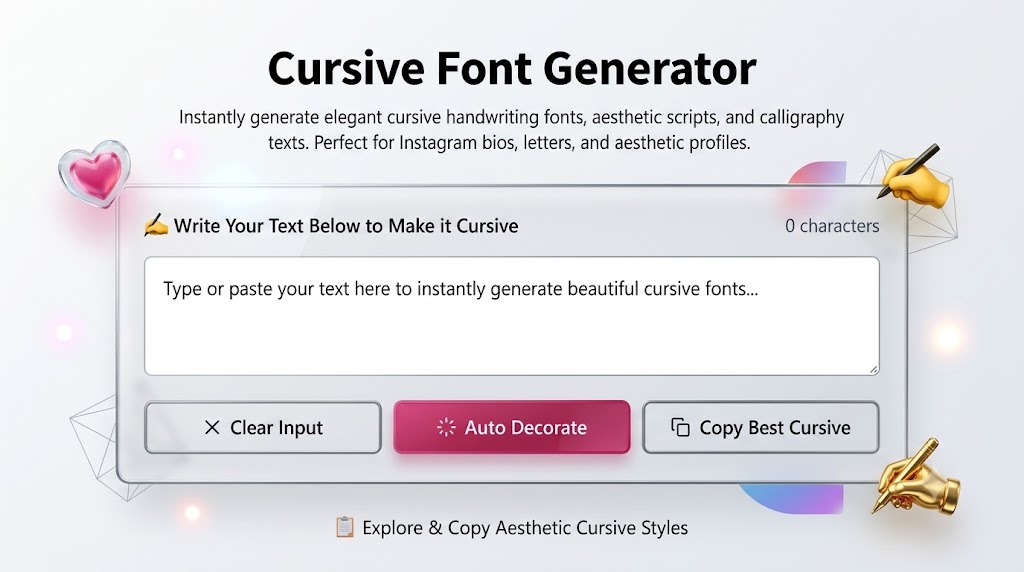Click the textarea resize handle corner
Image resolution: width=1024 pixels, height=572 pixels.
click(873, 370)
